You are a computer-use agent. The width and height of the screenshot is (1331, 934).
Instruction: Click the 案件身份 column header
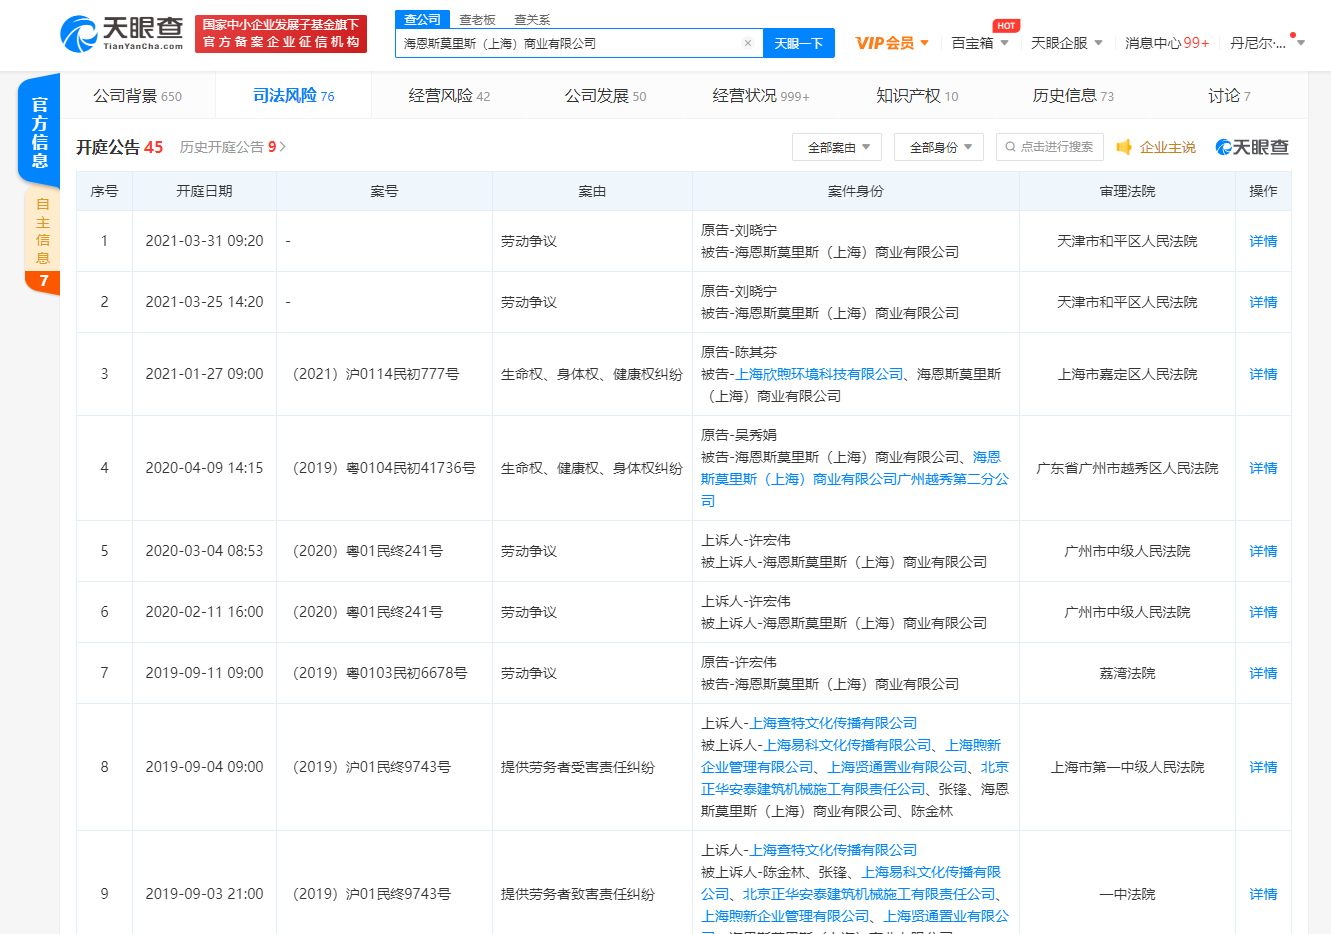click(x=856, y=191)
